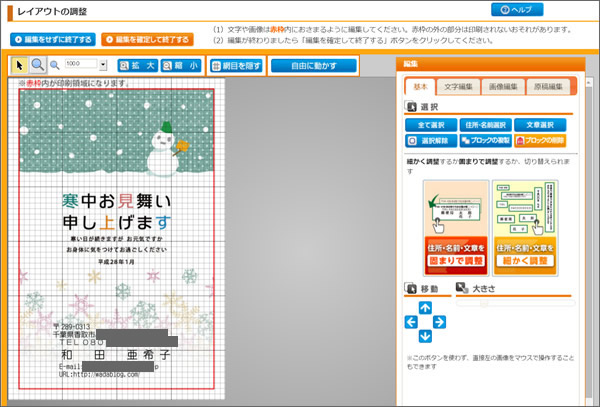
Task: Click the 大きさ size slider
Action: coord(515,303)
